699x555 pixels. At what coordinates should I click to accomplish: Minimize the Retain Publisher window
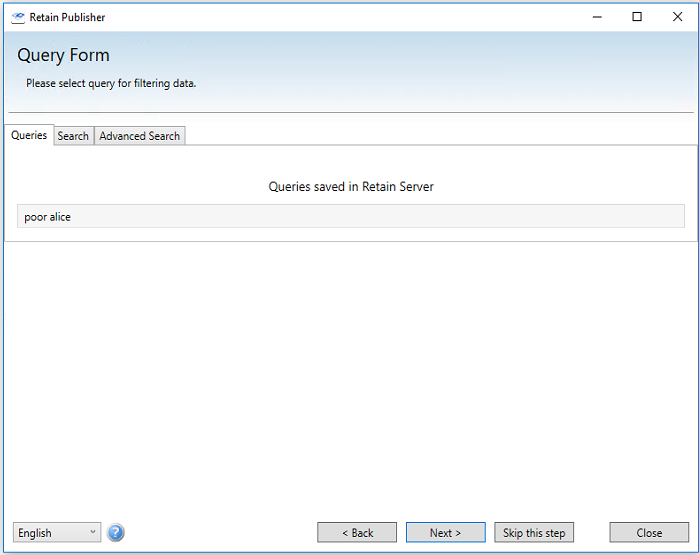tap(597, 17)
